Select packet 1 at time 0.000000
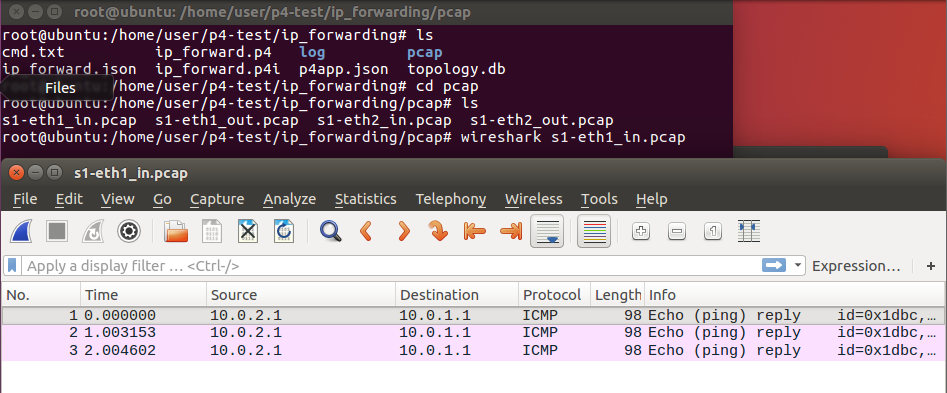This screenshot has height=393, width=947. (x=474, y=316)
